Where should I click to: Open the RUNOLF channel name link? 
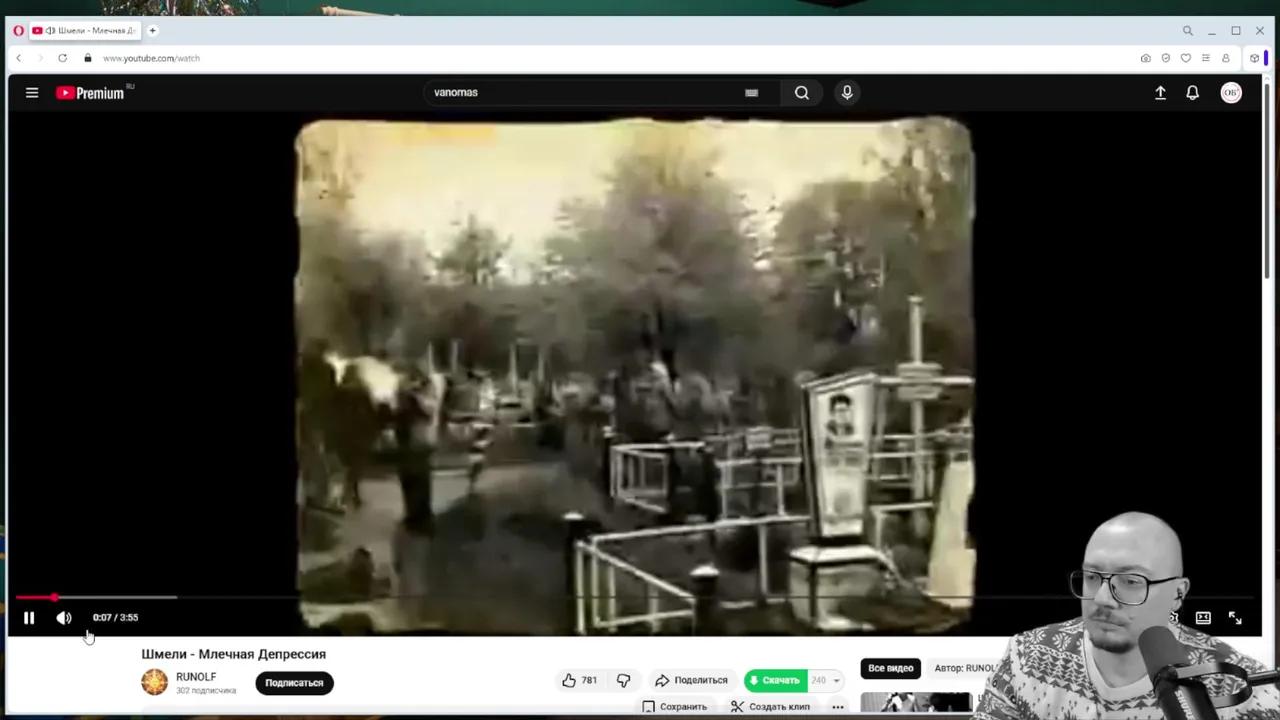coord(196,676)
